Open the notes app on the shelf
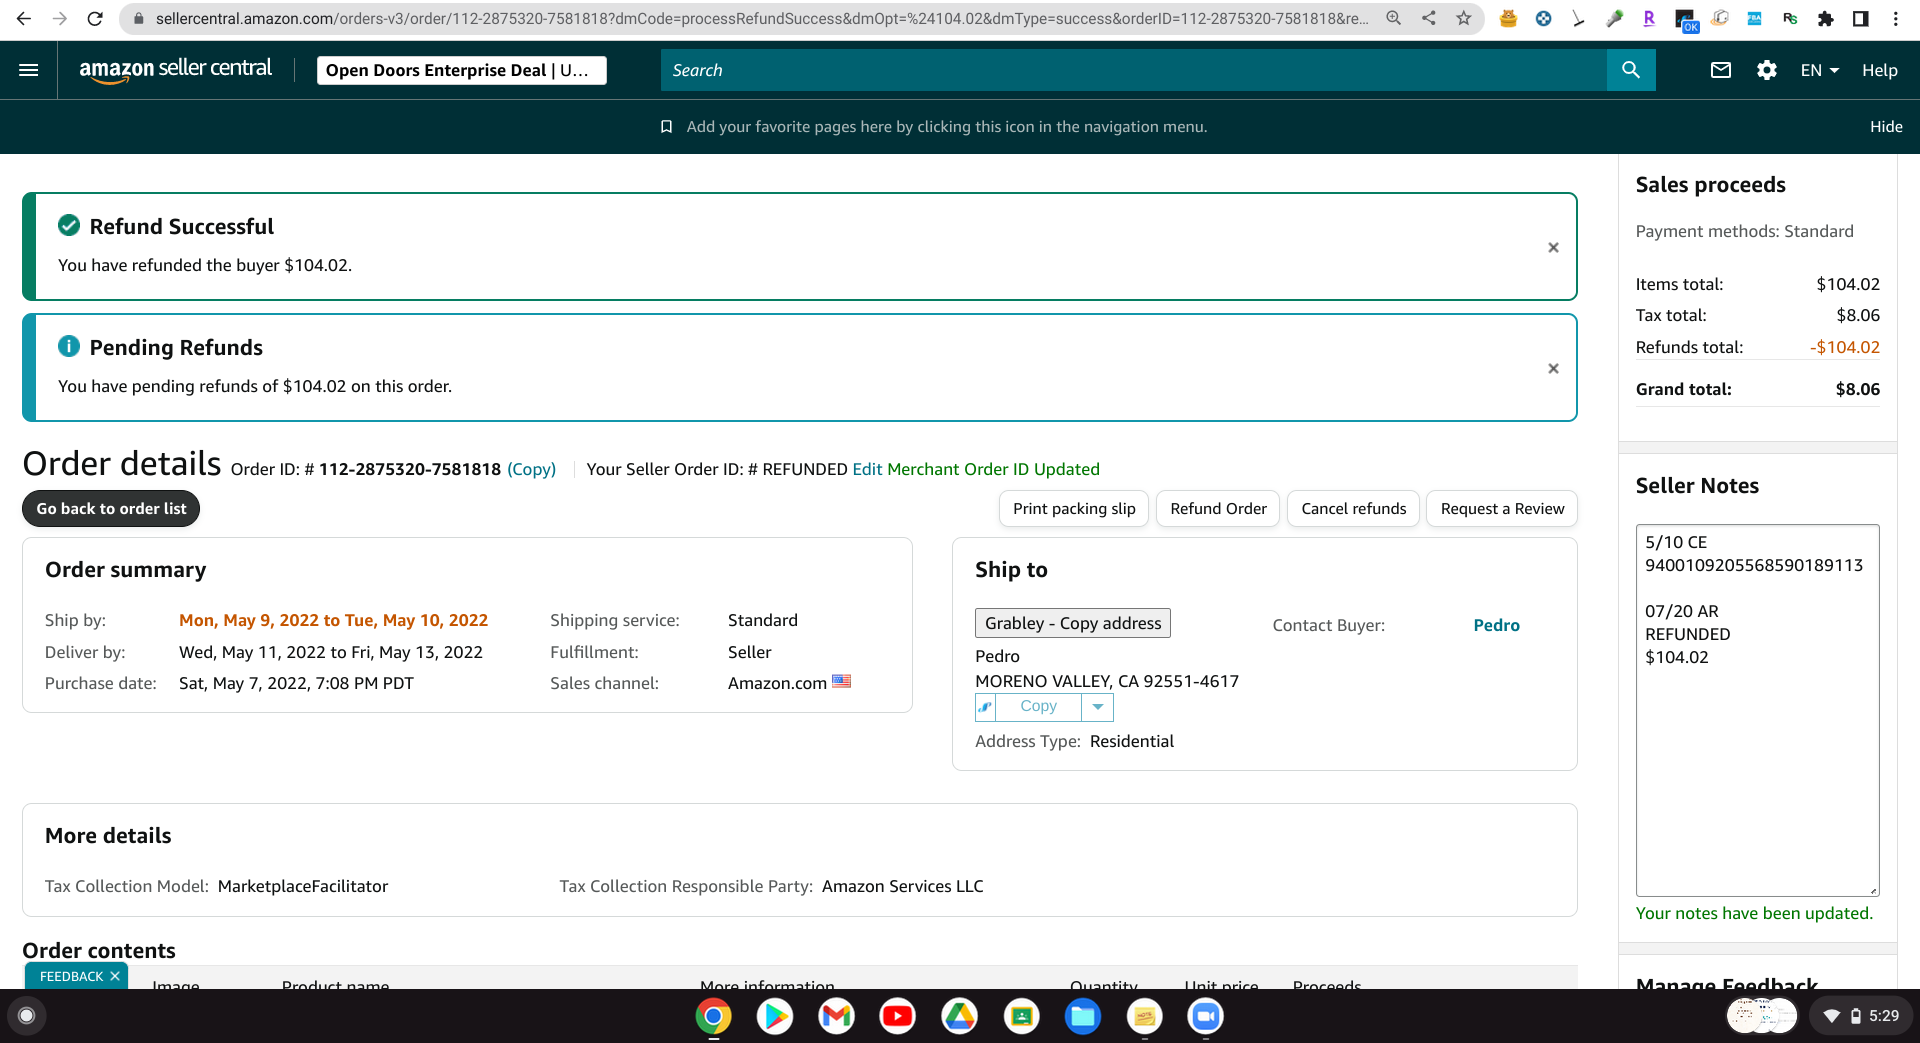Image resolution: width=1920 pixels, height=1043 pixels. coord(1144,1016)
